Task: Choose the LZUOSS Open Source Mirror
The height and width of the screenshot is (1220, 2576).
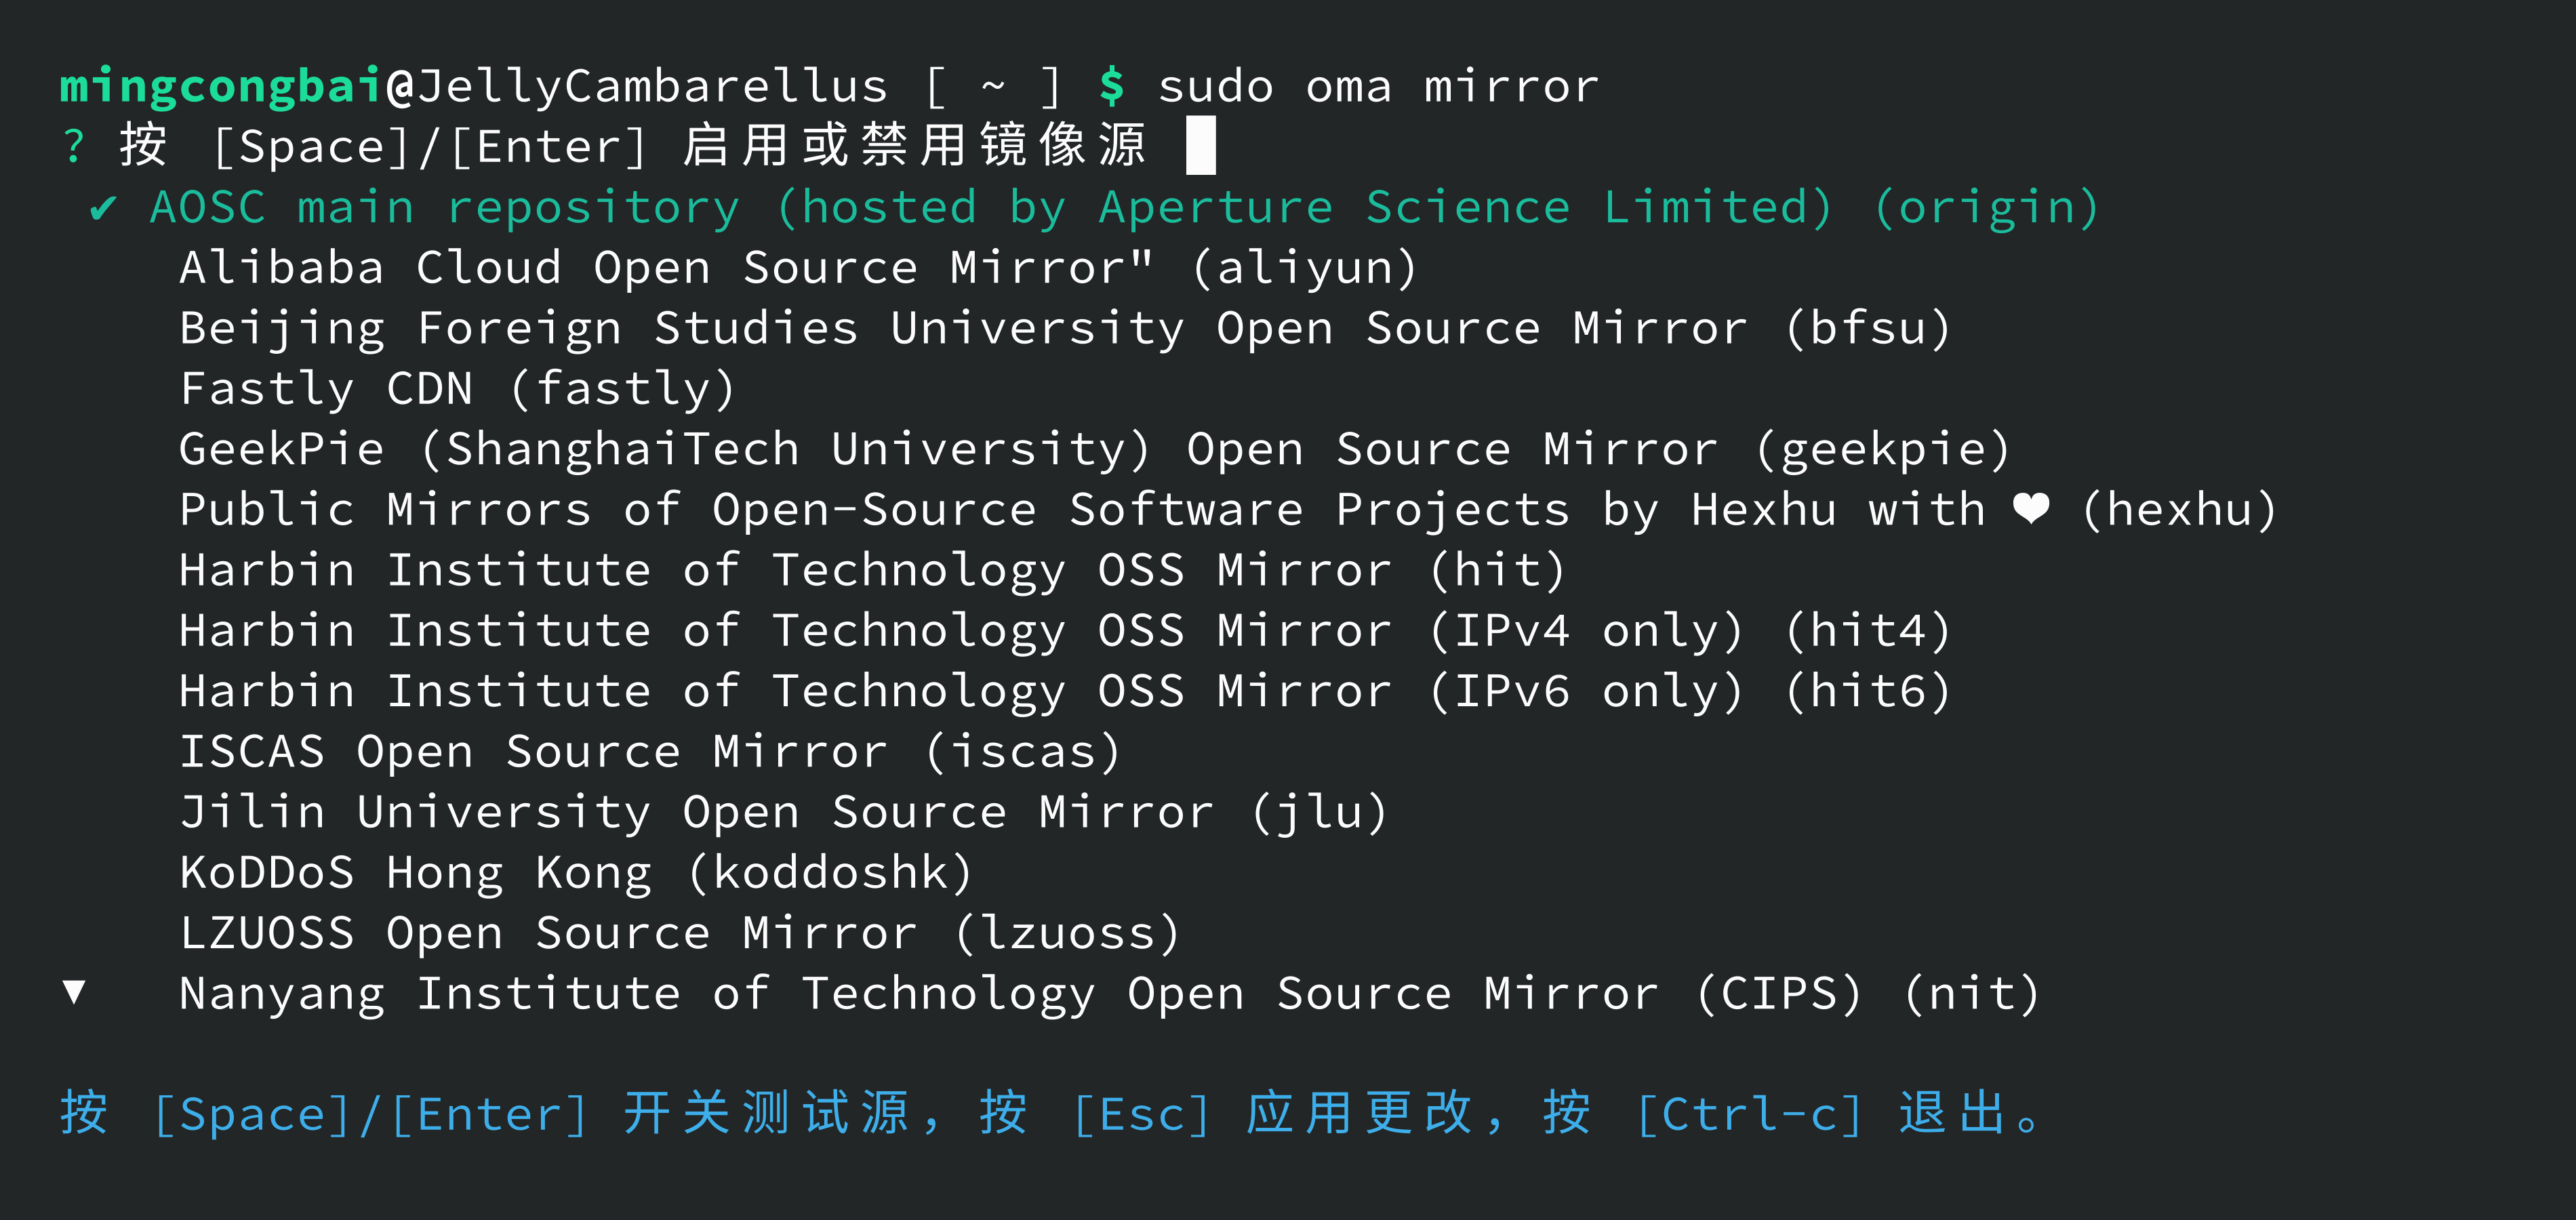Action: coord(679,933)
